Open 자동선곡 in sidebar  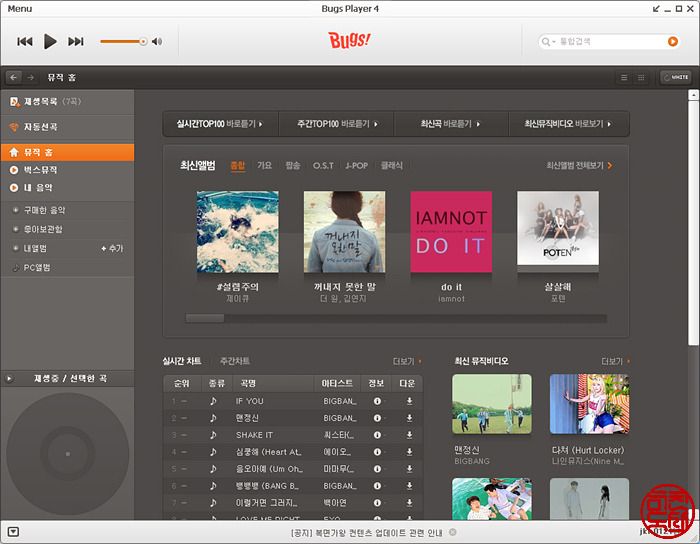[67, 127]
